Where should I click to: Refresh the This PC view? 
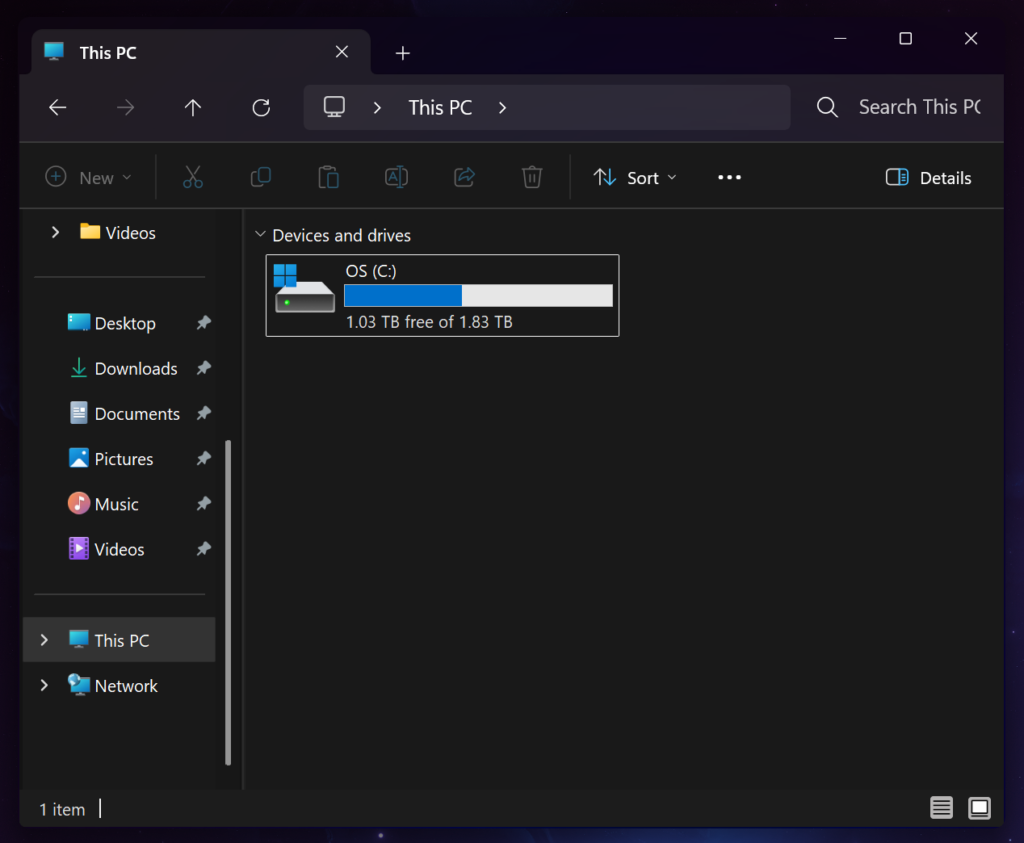261,107
